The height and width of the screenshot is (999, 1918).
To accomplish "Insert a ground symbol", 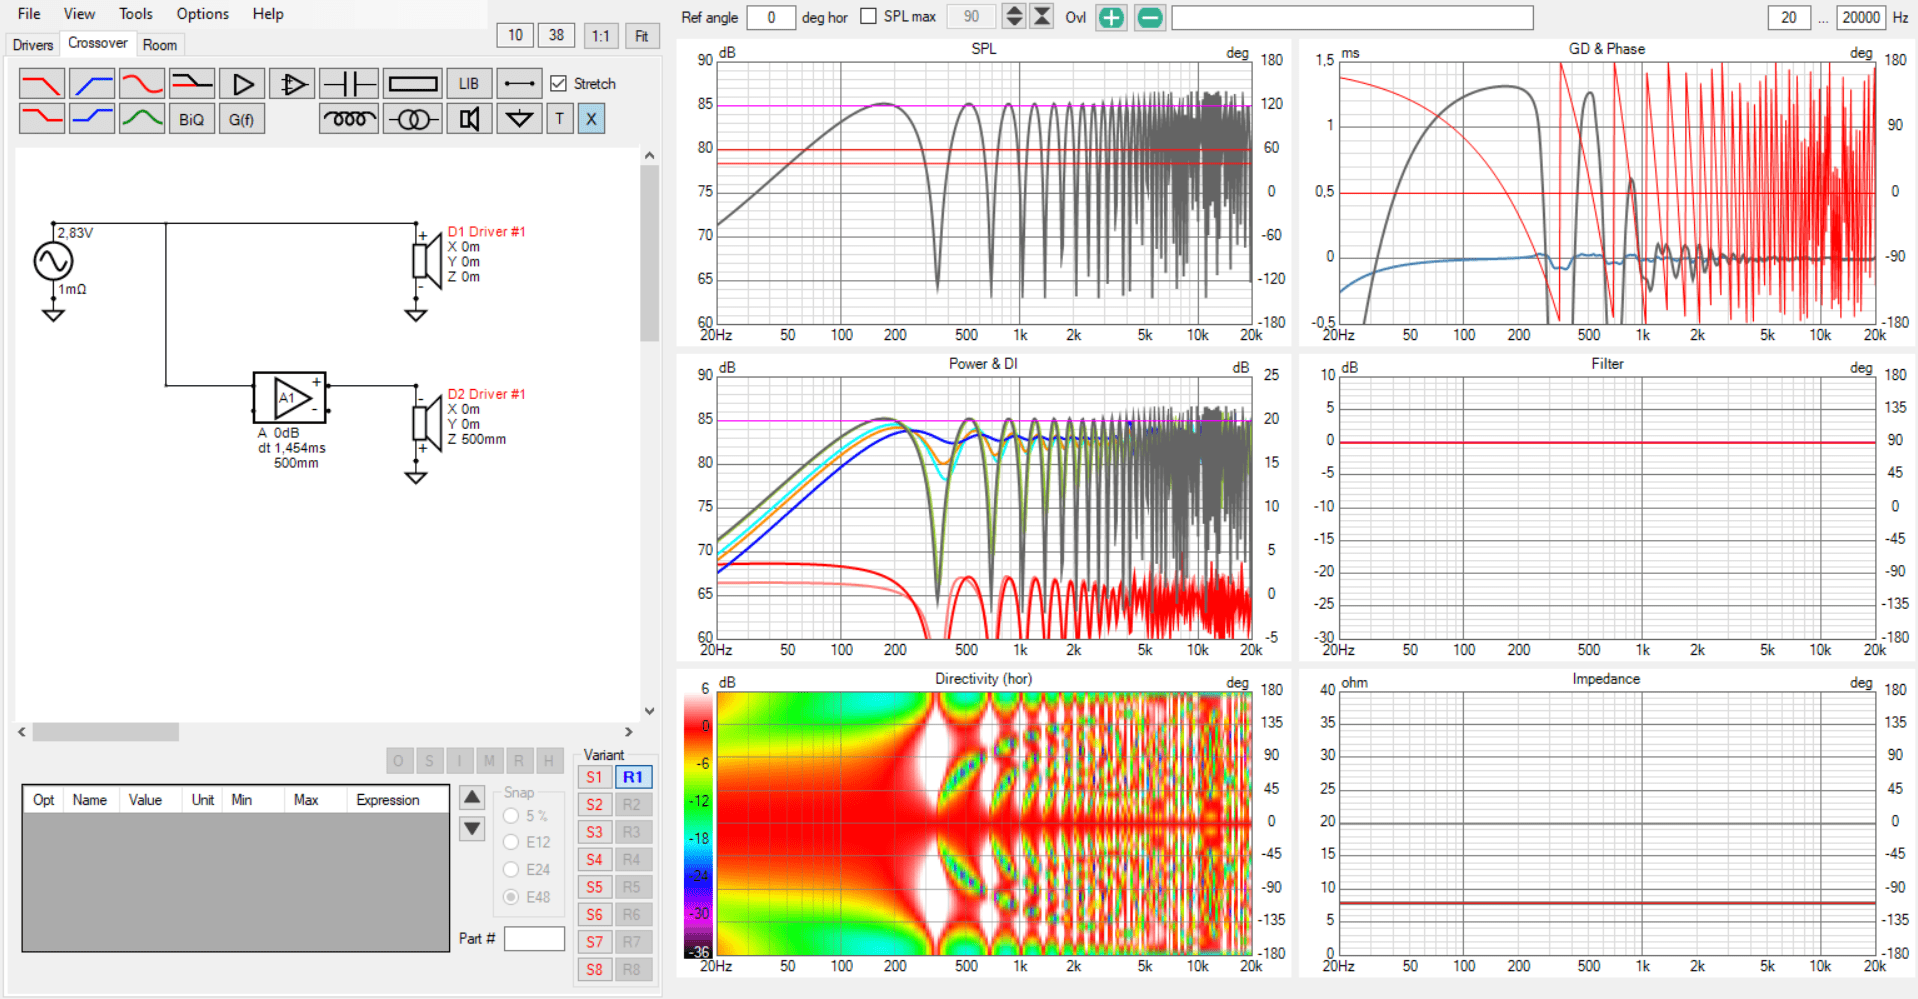I will click(x=519, y=119).
